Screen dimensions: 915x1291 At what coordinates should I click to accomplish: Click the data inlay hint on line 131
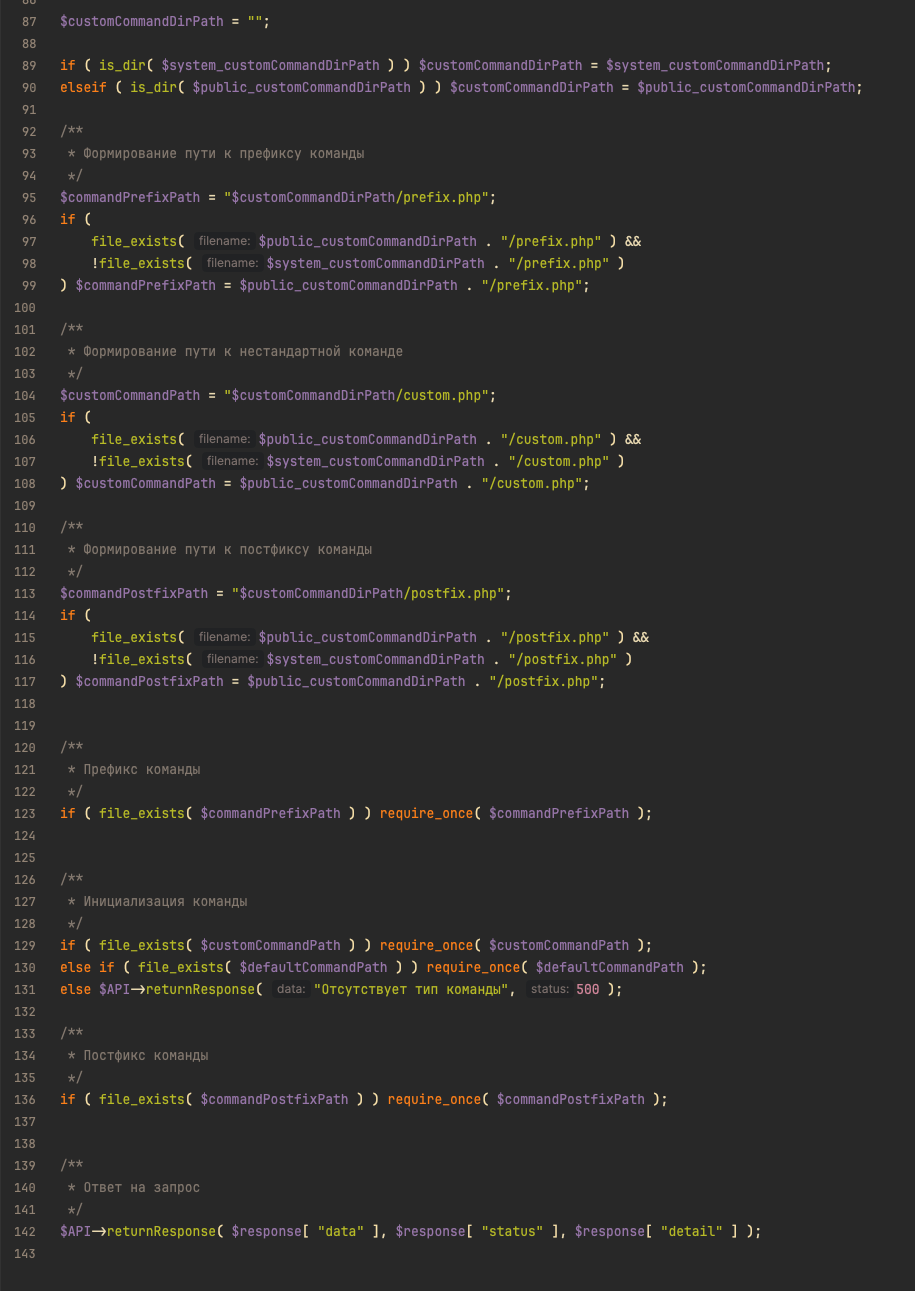click(x=290, y=989)
